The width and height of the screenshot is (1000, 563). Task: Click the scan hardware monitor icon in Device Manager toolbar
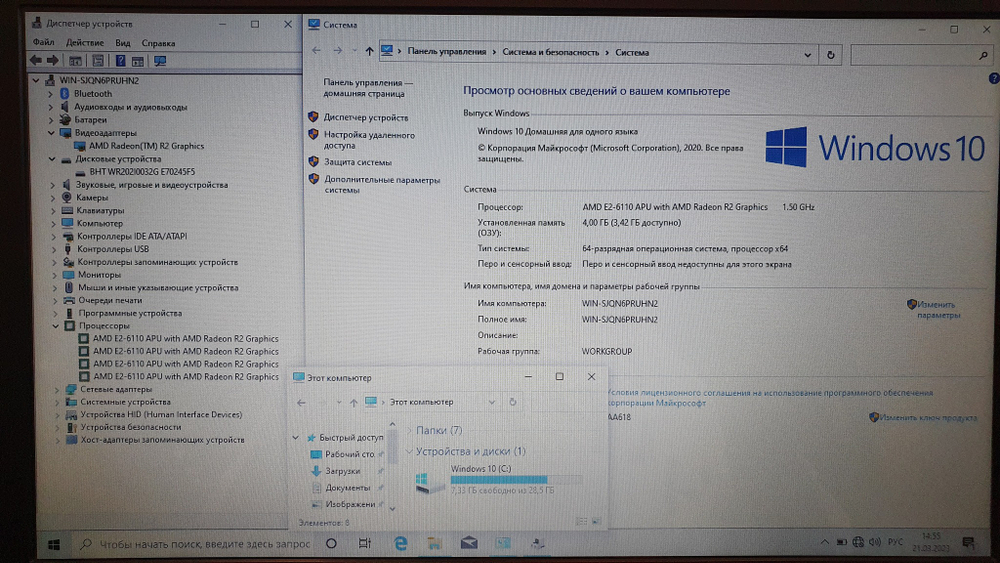coord(160,61)
